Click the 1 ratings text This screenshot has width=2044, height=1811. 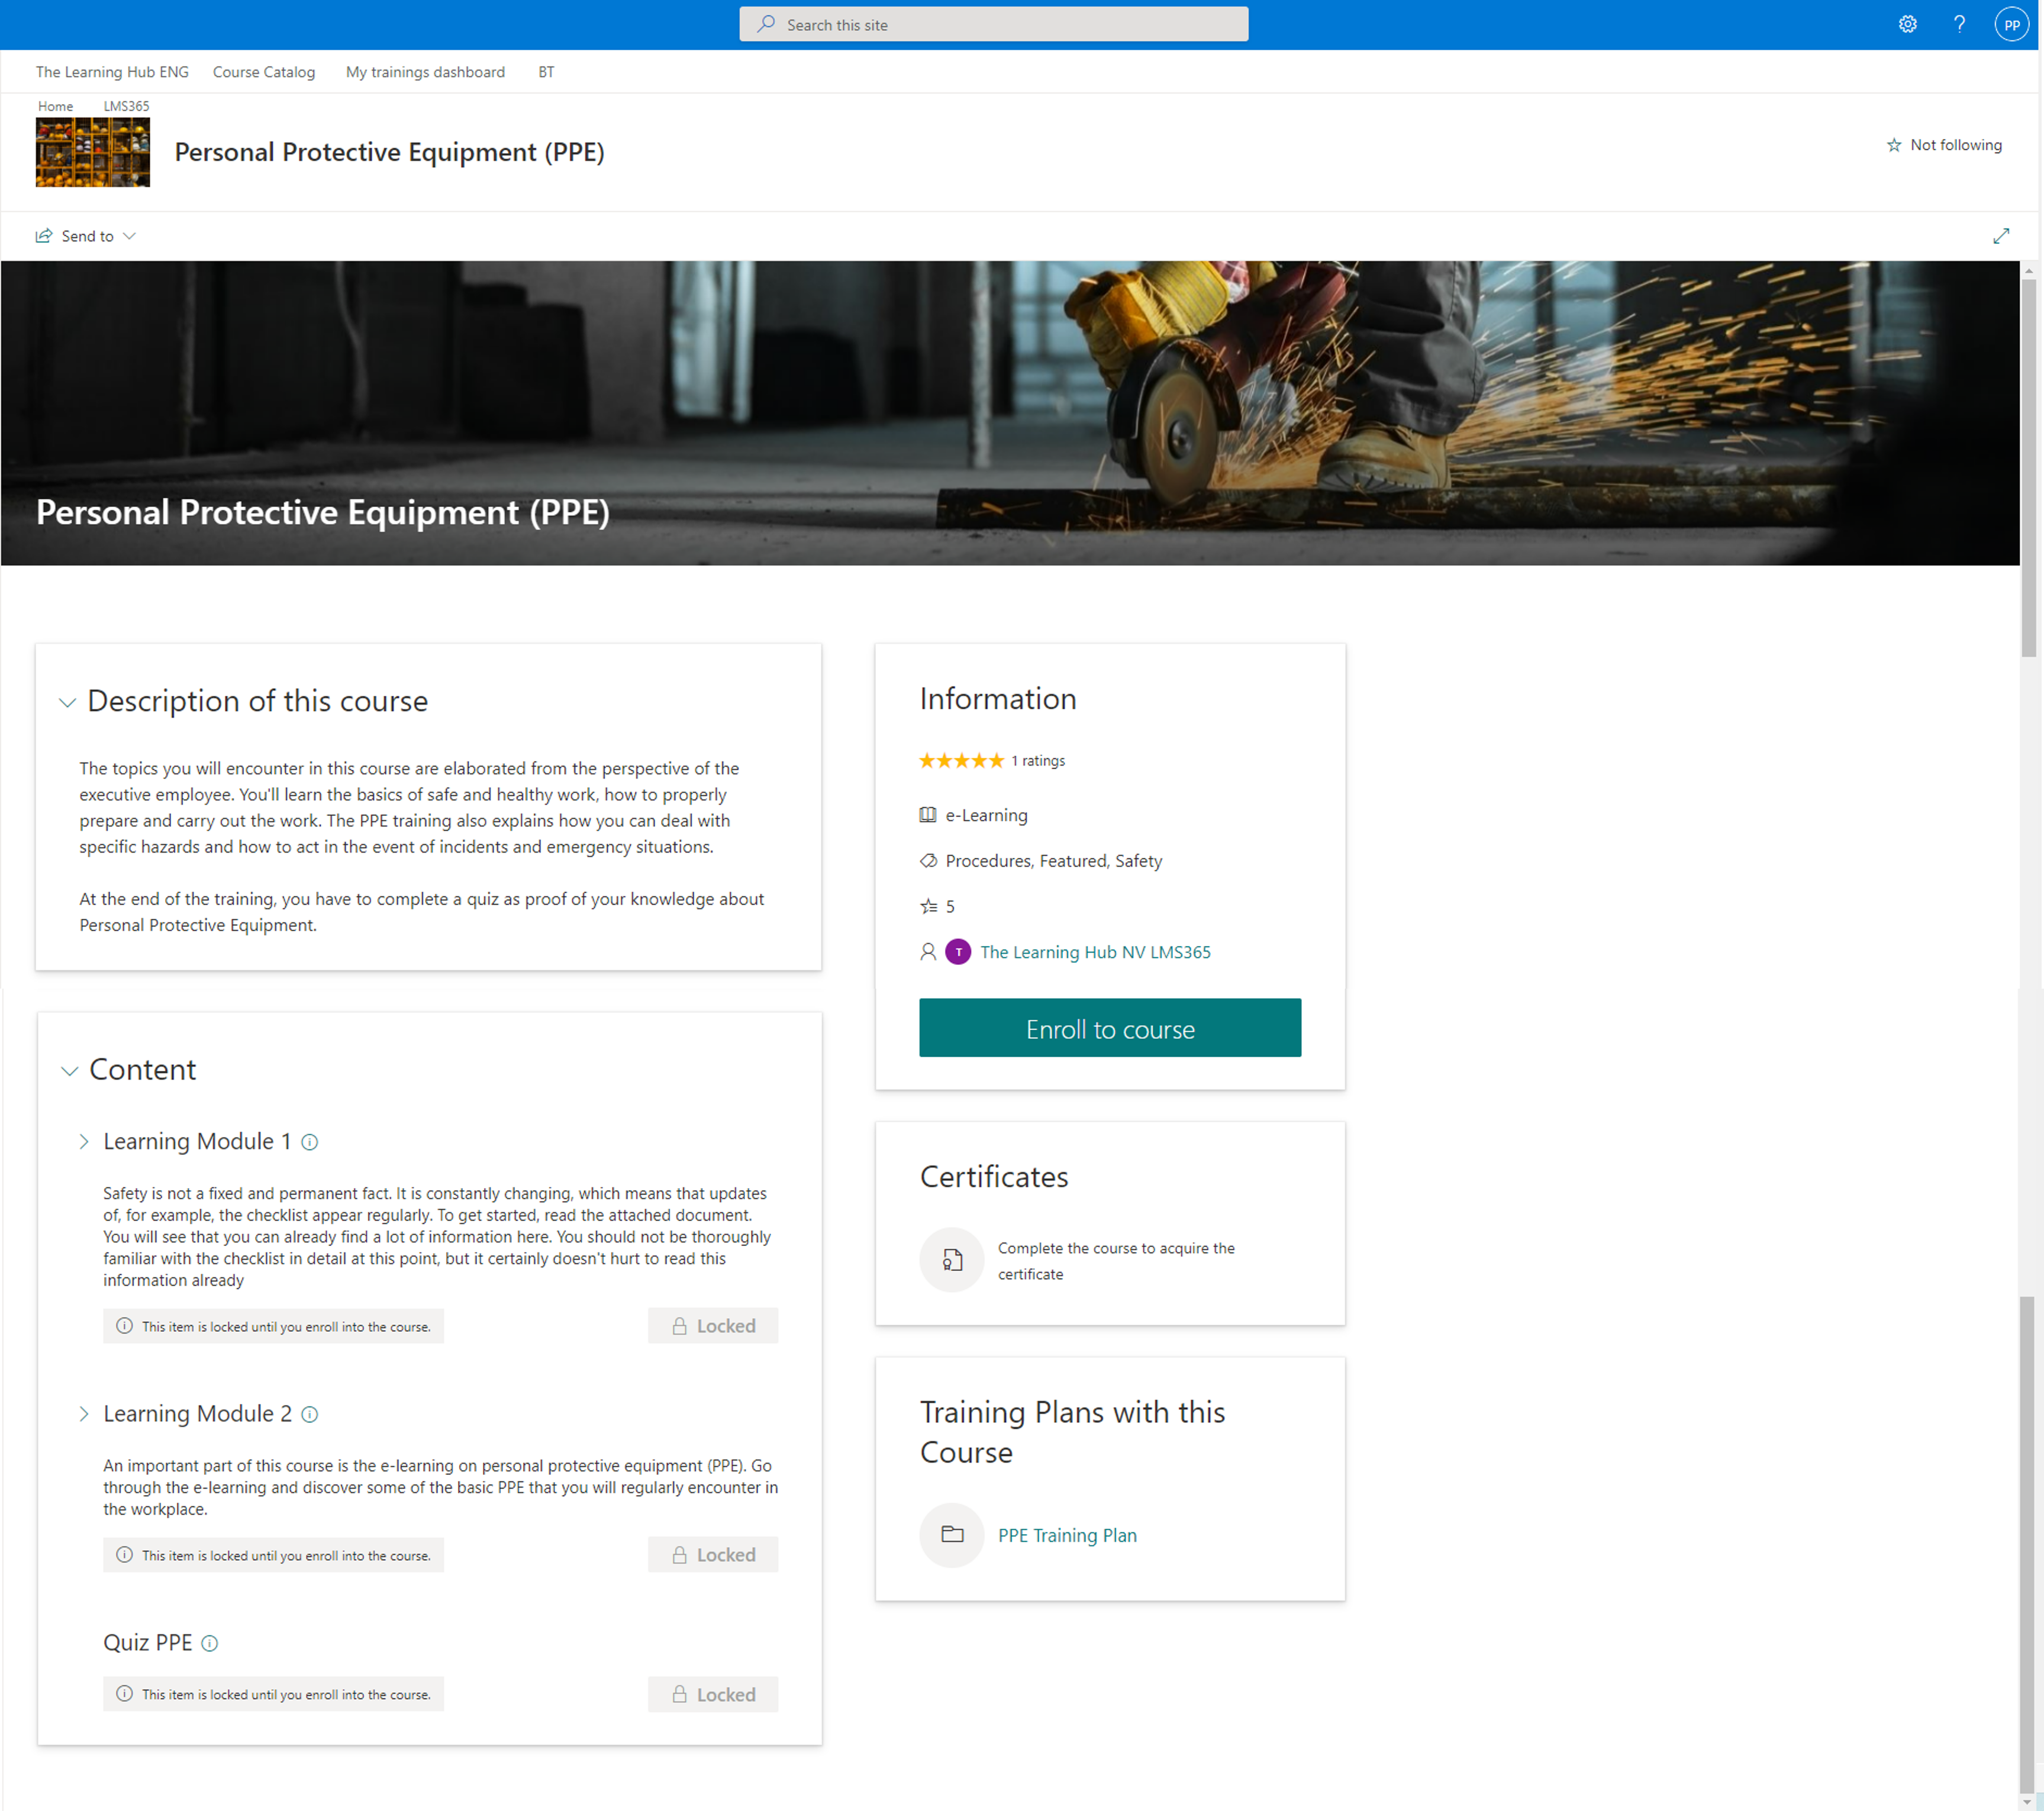click(1038, 761)
